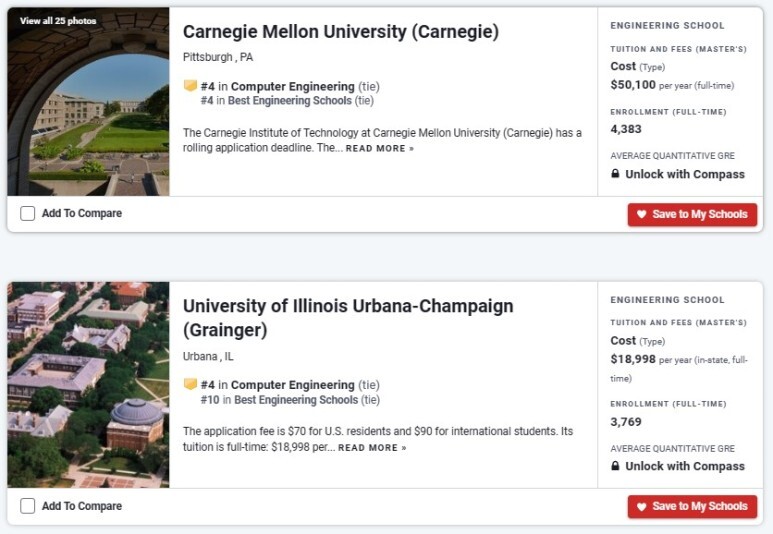Check Add To Compare for Carnegie Mellon
This screenshot has height=534, width=773.
tap(28, 214)
